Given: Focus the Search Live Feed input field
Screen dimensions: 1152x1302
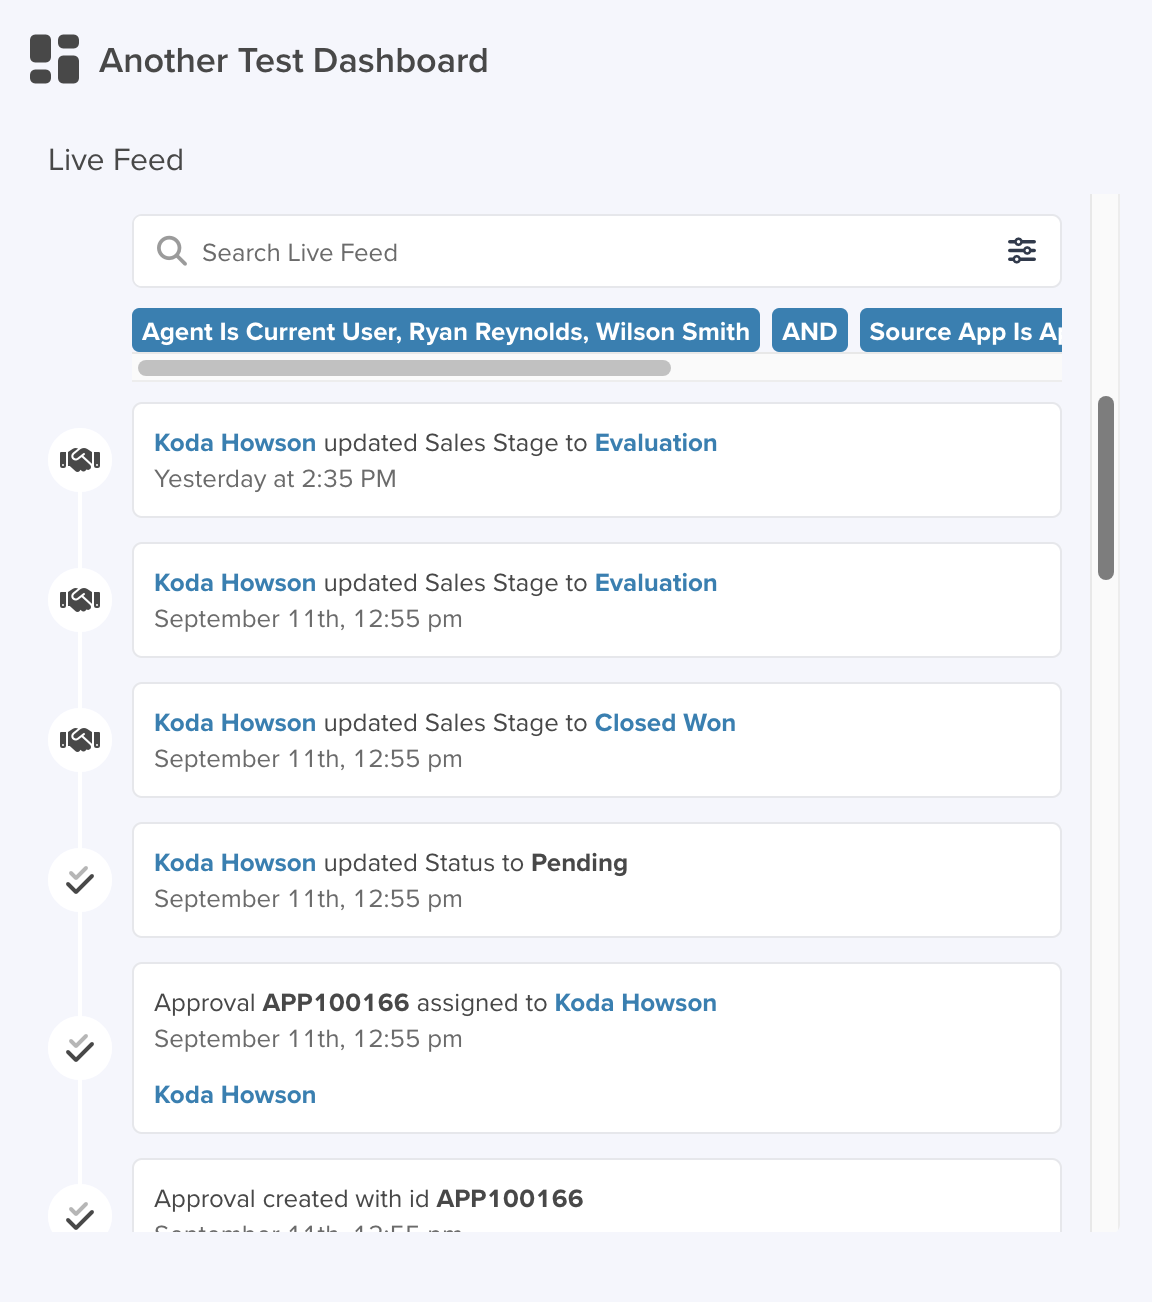Looking at the screenshot, I should 597,252.
